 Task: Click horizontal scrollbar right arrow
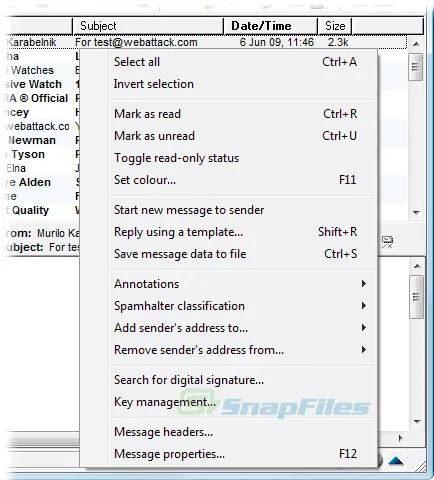tap(400, 438)
